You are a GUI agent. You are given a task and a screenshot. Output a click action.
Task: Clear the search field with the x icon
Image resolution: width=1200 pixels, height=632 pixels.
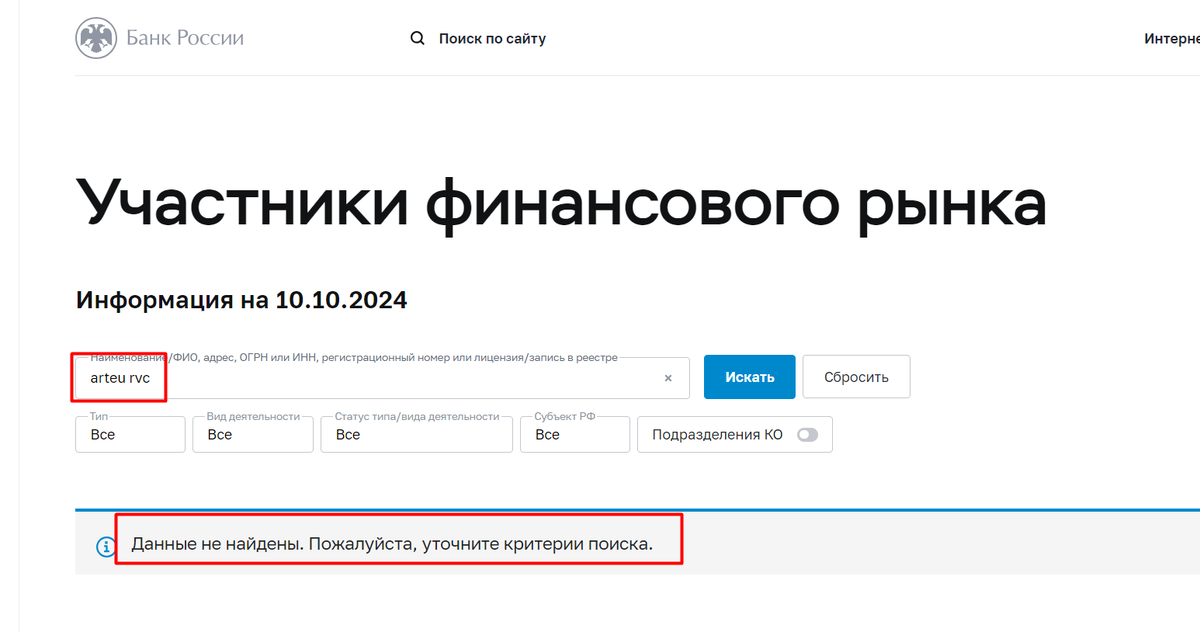tap(668, 378)
